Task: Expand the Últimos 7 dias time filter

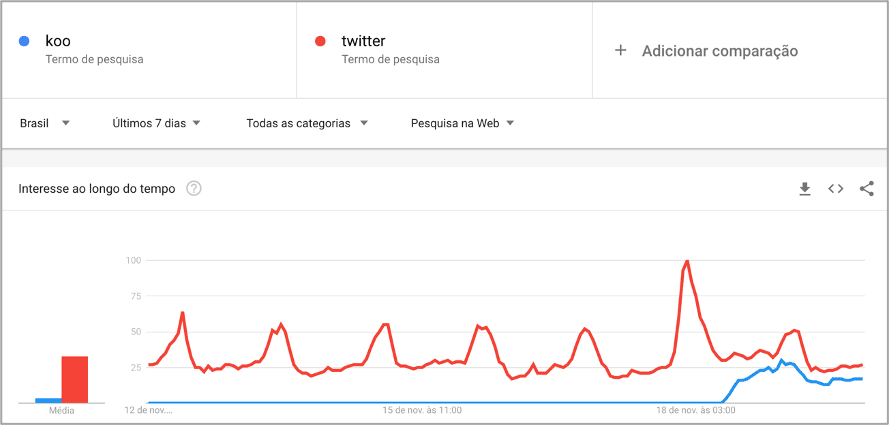Action: 157,123
